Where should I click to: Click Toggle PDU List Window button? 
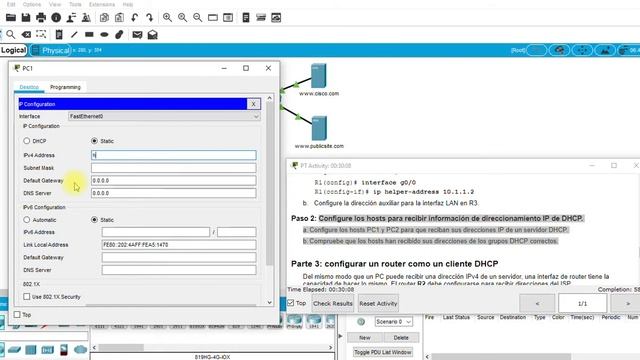click(x=383, y=352)
